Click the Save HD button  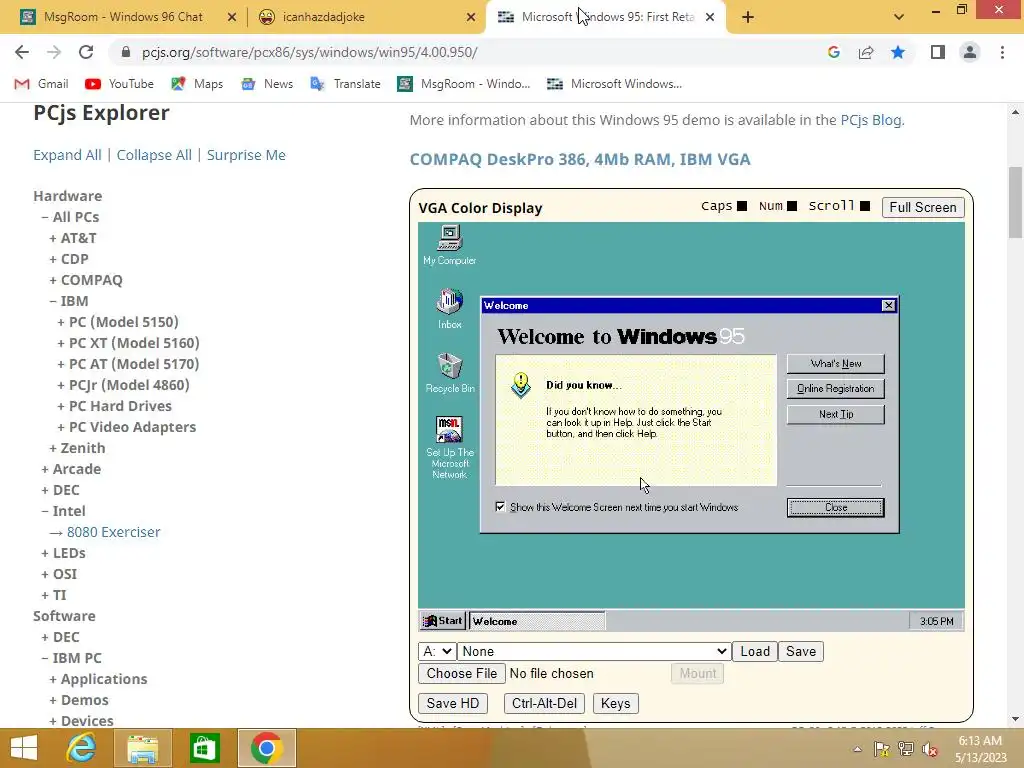(x=453, y=703)
